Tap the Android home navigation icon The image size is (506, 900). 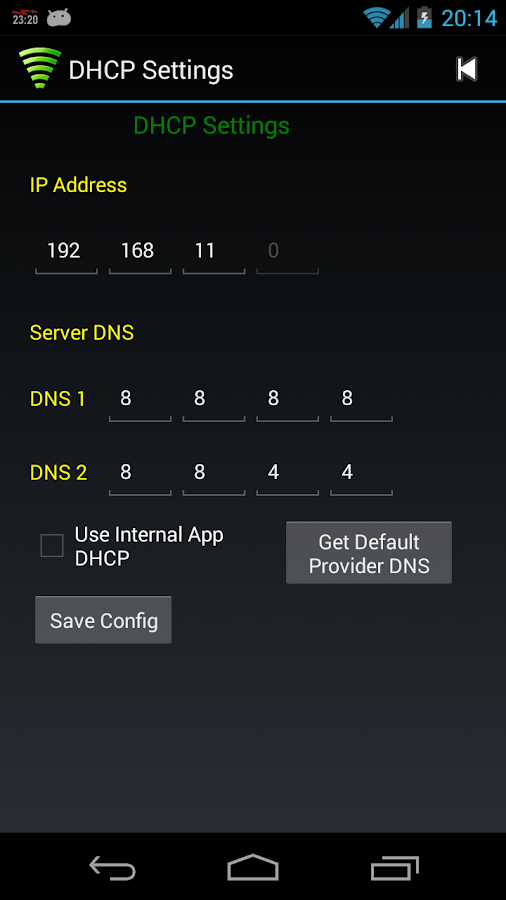[x=252, y=867]
